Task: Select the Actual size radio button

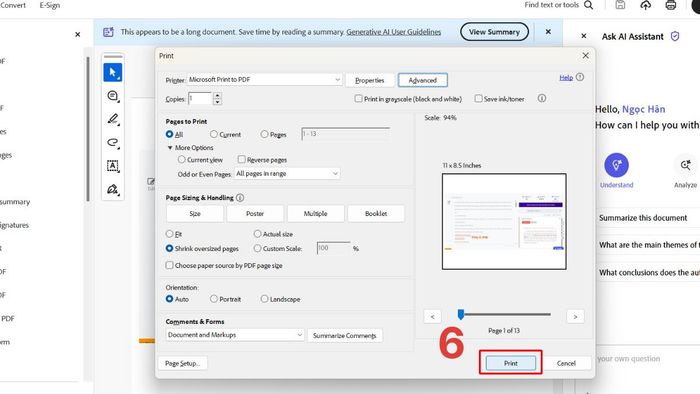Action: (257, 233)
